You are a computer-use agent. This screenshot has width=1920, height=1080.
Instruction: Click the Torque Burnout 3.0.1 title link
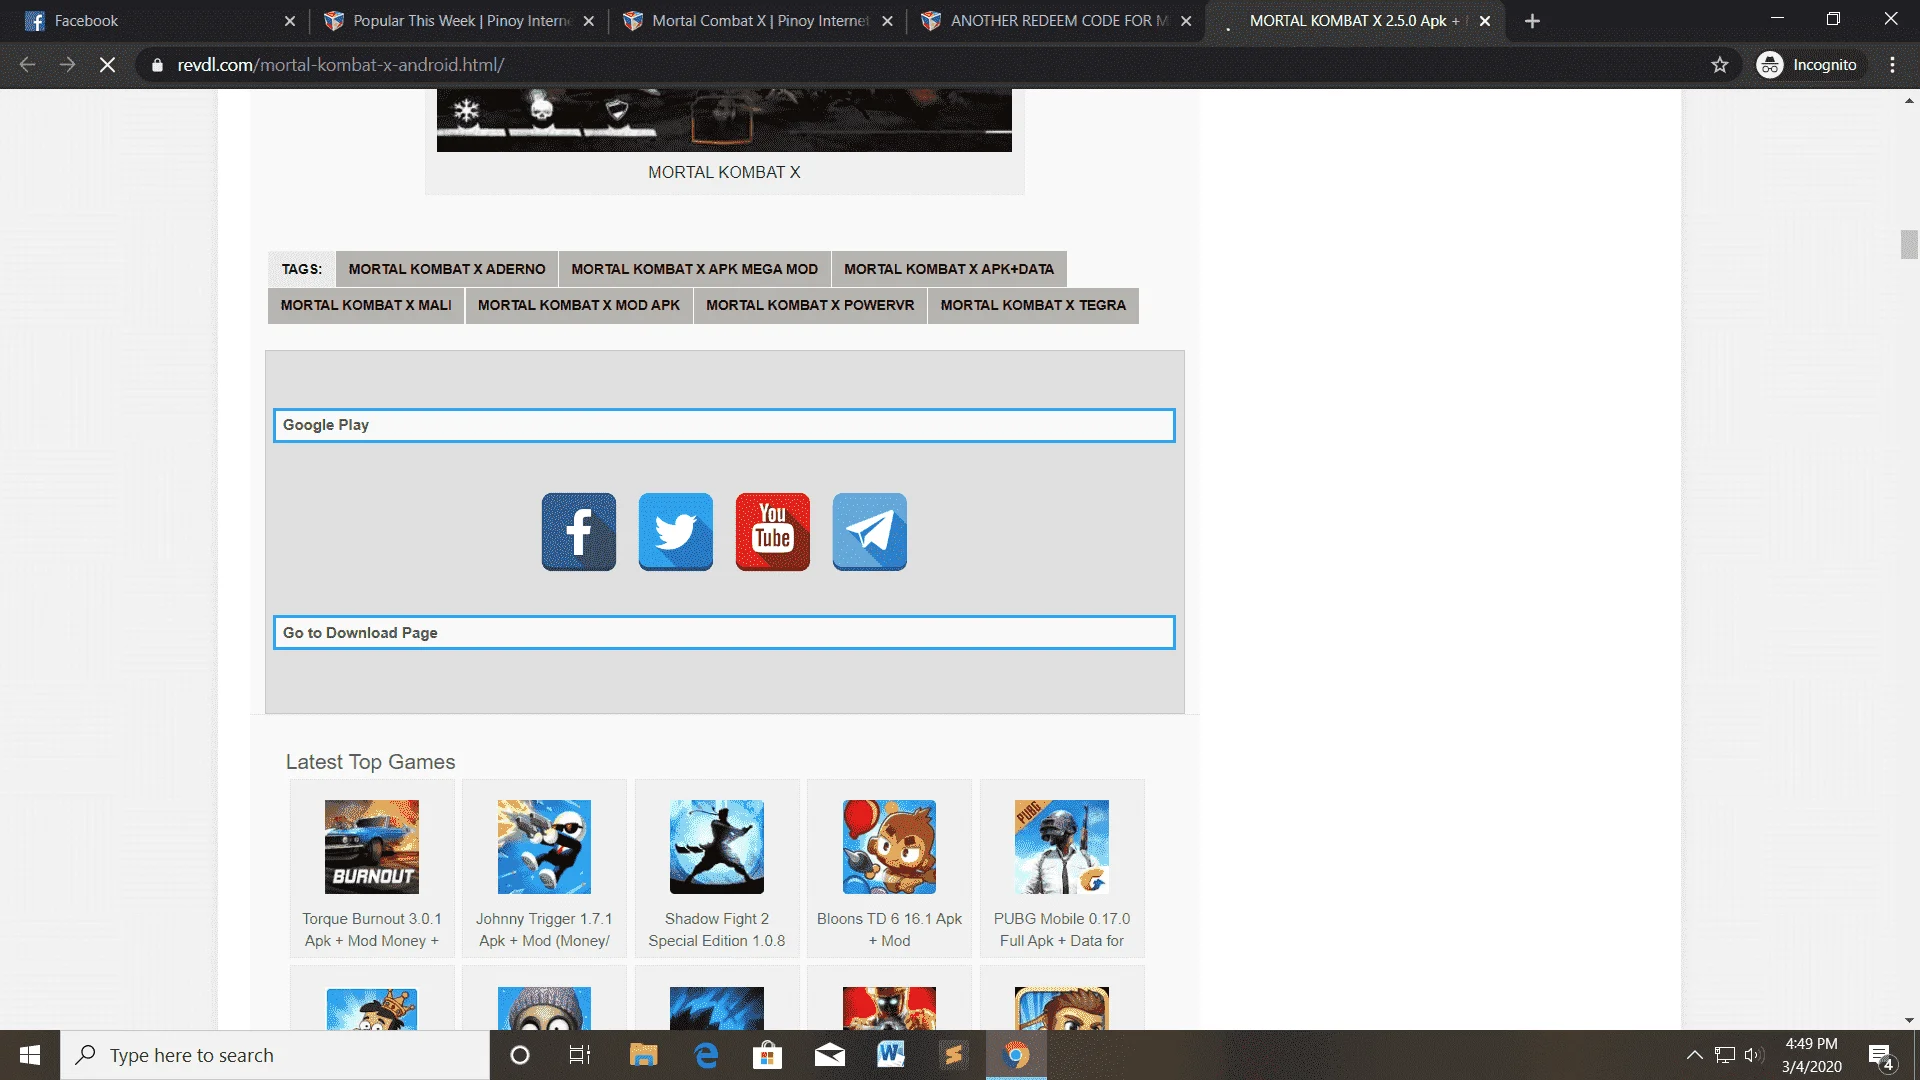[x=372, y=930]
